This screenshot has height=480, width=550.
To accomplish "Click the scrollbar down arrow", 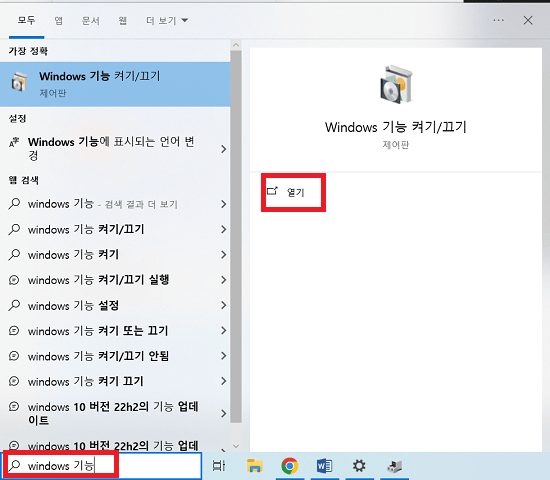I will pos(236,446).
